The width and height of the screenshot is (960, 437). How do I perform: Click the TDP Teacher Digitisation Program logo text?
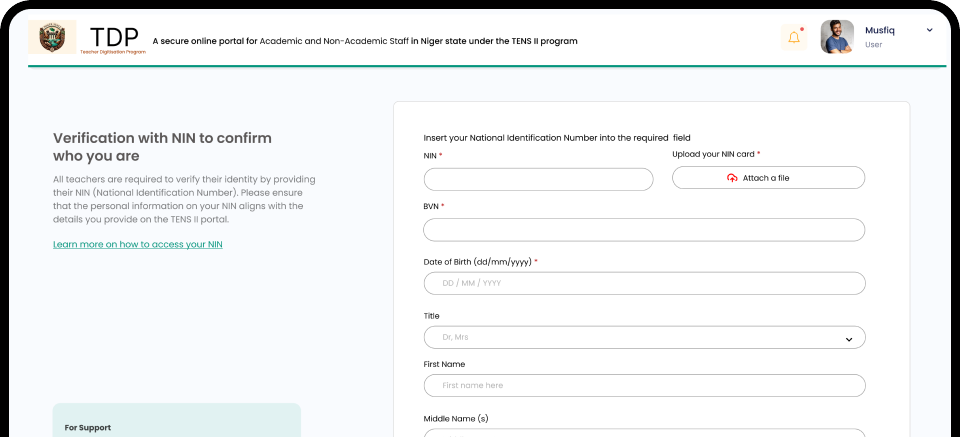pos(113,39)
